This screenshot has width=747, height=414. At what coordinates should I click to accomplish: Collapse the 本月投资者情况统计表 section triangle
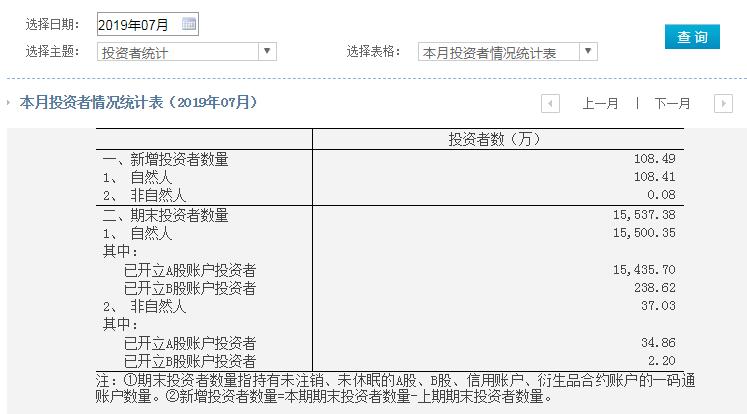click(x=9, y=103)
